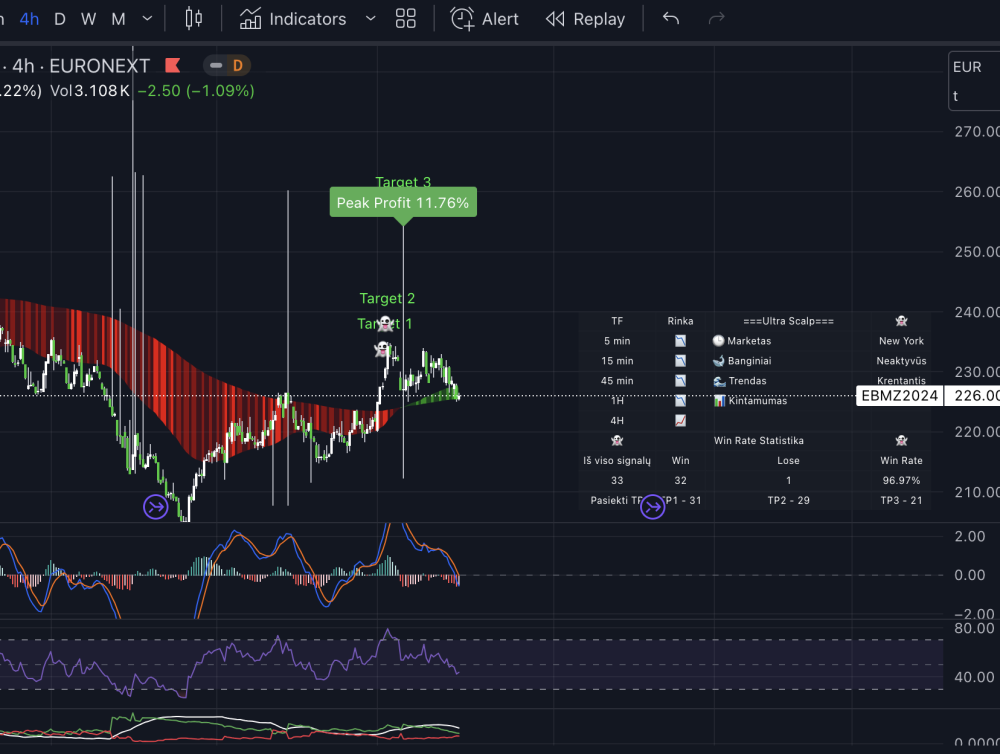This screenshot has width=1000, height=754.
Task: Start bar Replay mode
Action: click(x=585, y=18)
